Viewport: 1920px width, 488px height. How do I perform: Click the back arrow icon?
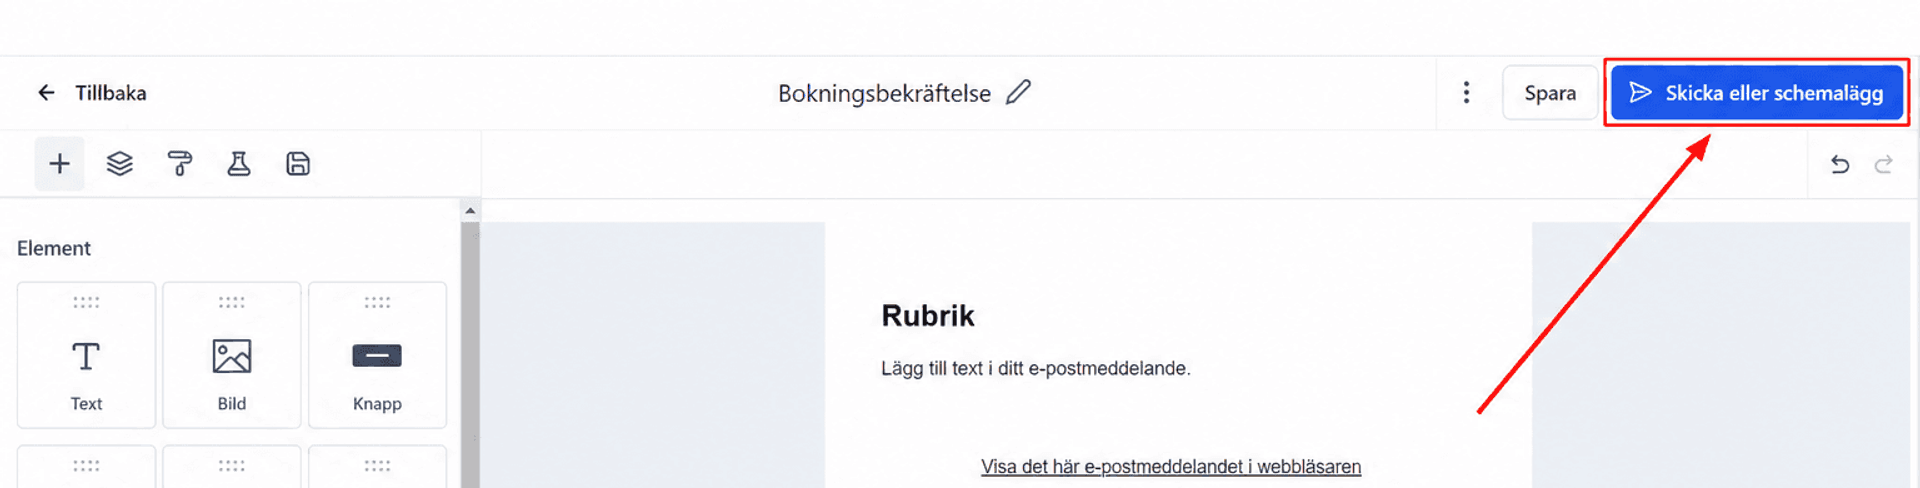(46, 93)
